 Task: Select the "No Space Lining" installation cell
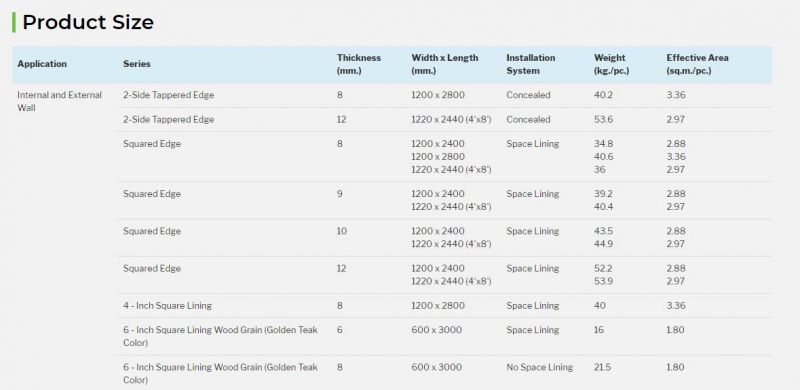click(x=539, y=368)
